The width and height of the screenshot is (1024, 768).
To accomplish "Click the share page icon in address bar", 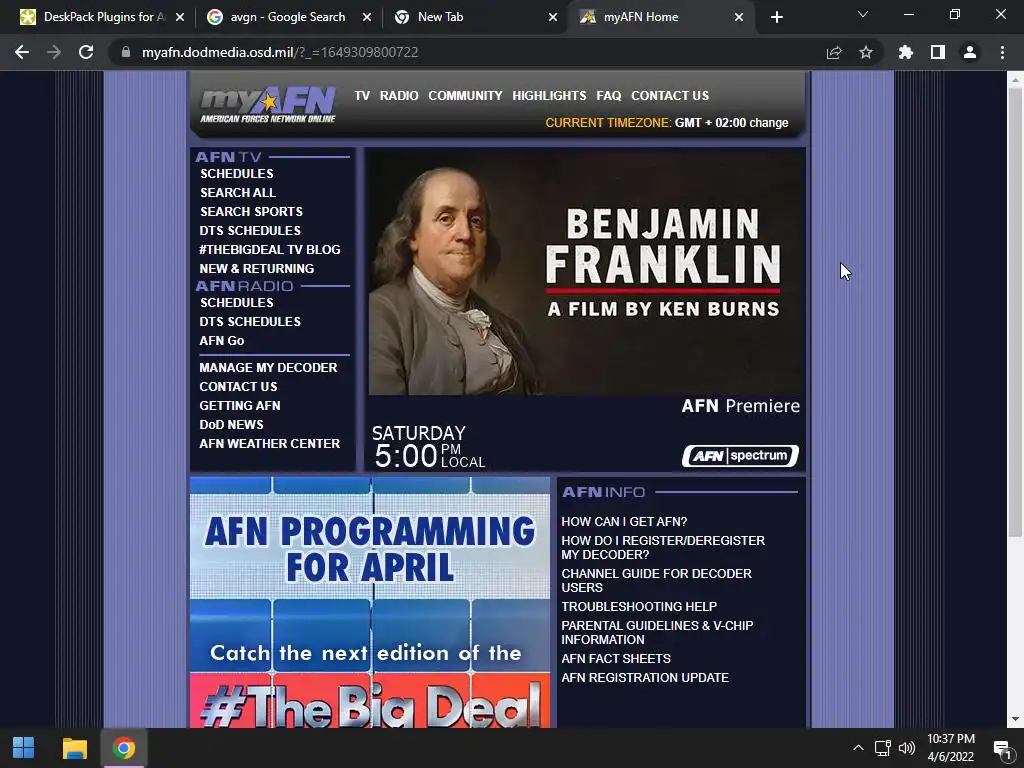I will click(x=834, y=52).
